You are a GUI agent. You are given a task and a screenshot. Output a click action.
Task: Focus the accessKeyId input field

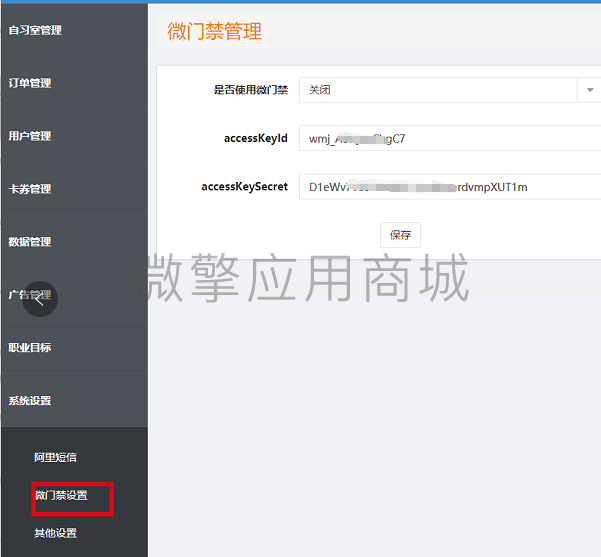450,138
